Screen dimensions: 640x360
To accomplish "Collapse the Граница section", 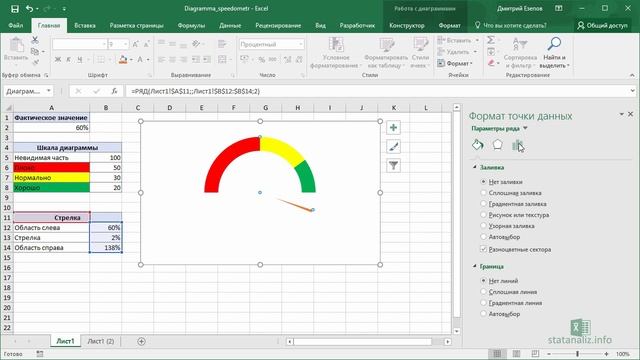I will (x=475, y=266).
